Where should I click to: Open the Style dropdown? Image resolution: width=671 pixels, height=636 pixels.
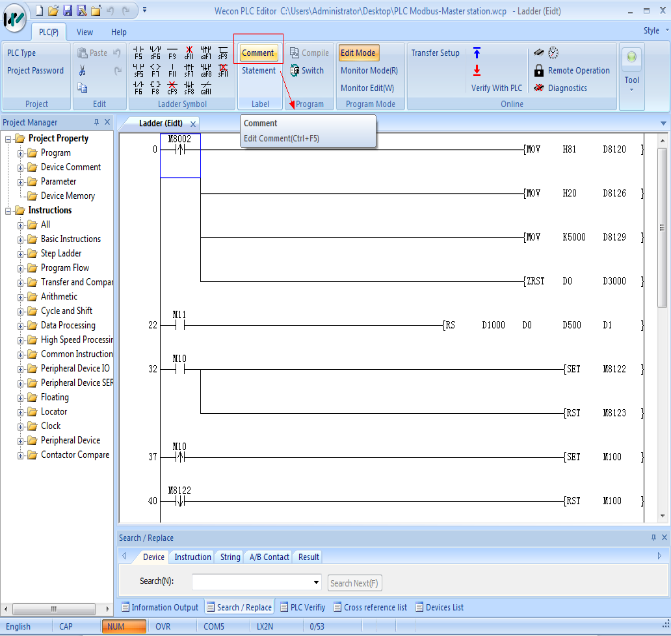tap(656, 30)
